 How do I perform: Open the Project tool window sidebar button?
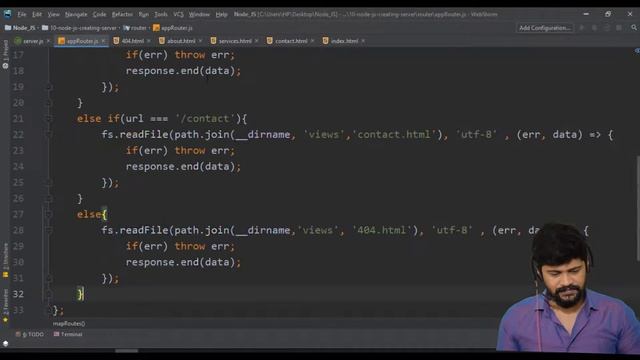(5, 54)
